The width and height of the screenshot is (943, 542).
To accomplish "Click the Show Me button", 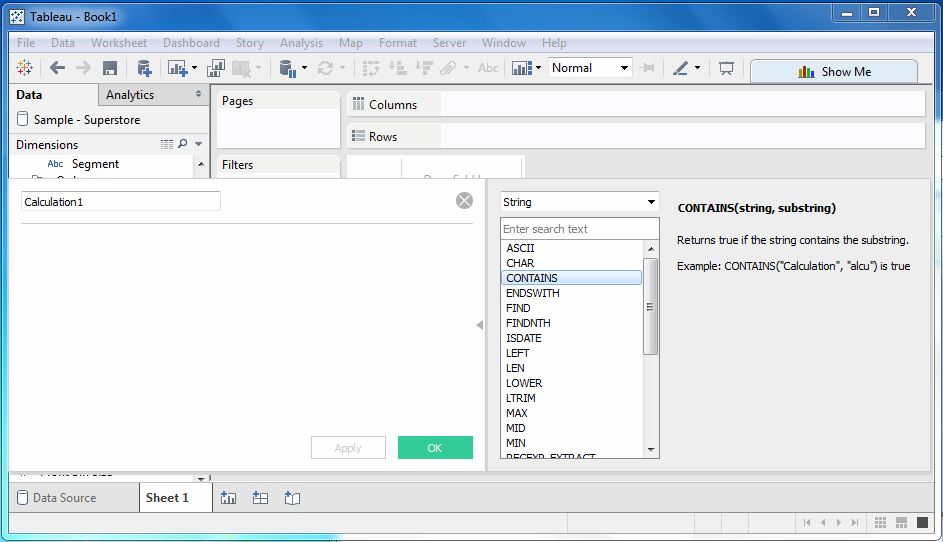I will coord(834,72).
